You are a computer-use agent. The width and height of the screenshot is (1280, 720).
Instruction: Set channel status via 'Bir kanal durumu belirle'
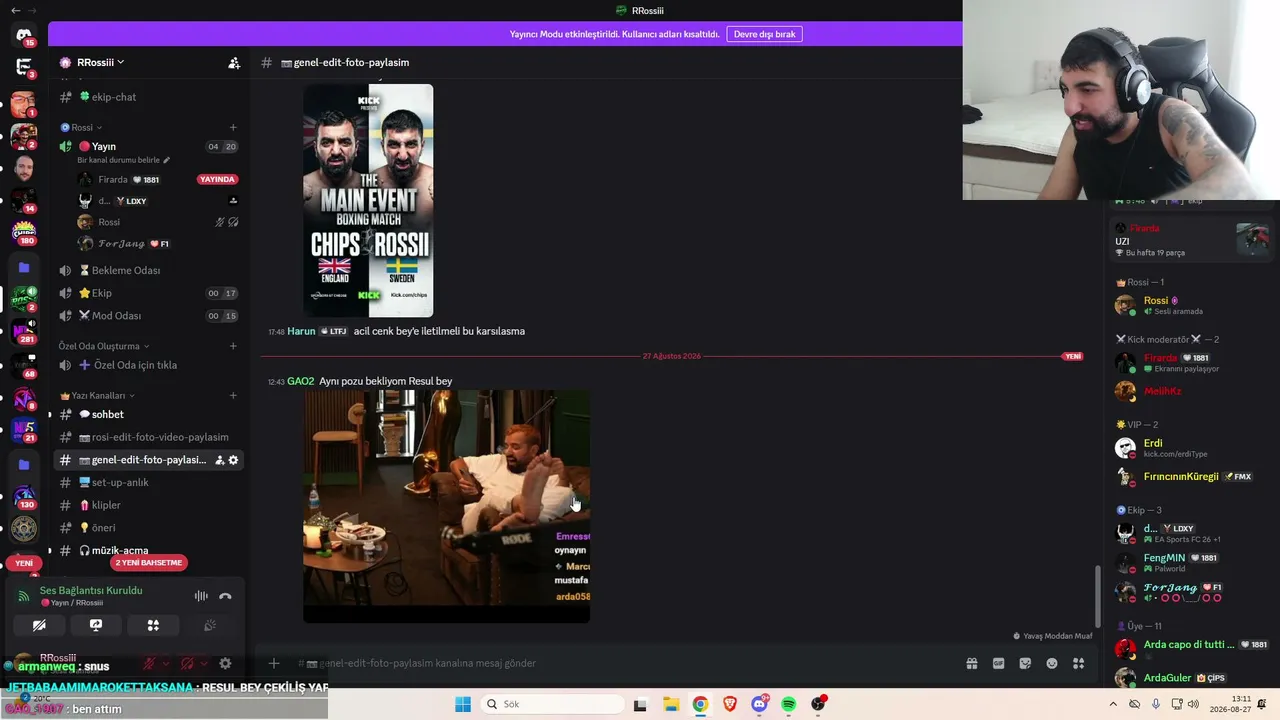pyautogui.click(x=124, y=160)
